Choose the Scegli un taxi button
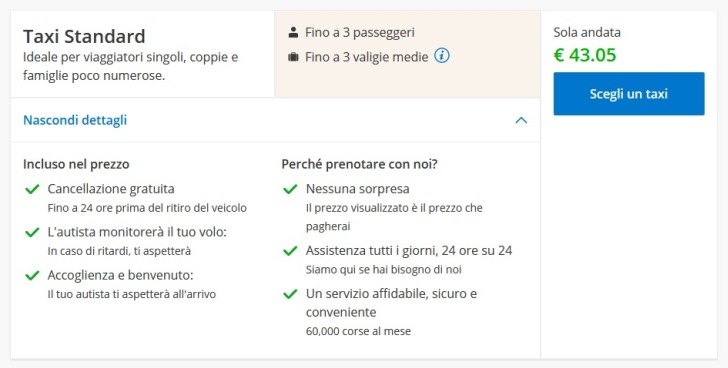Image resolution: width=728 pixels, height=368 pixels. [629, 94]
